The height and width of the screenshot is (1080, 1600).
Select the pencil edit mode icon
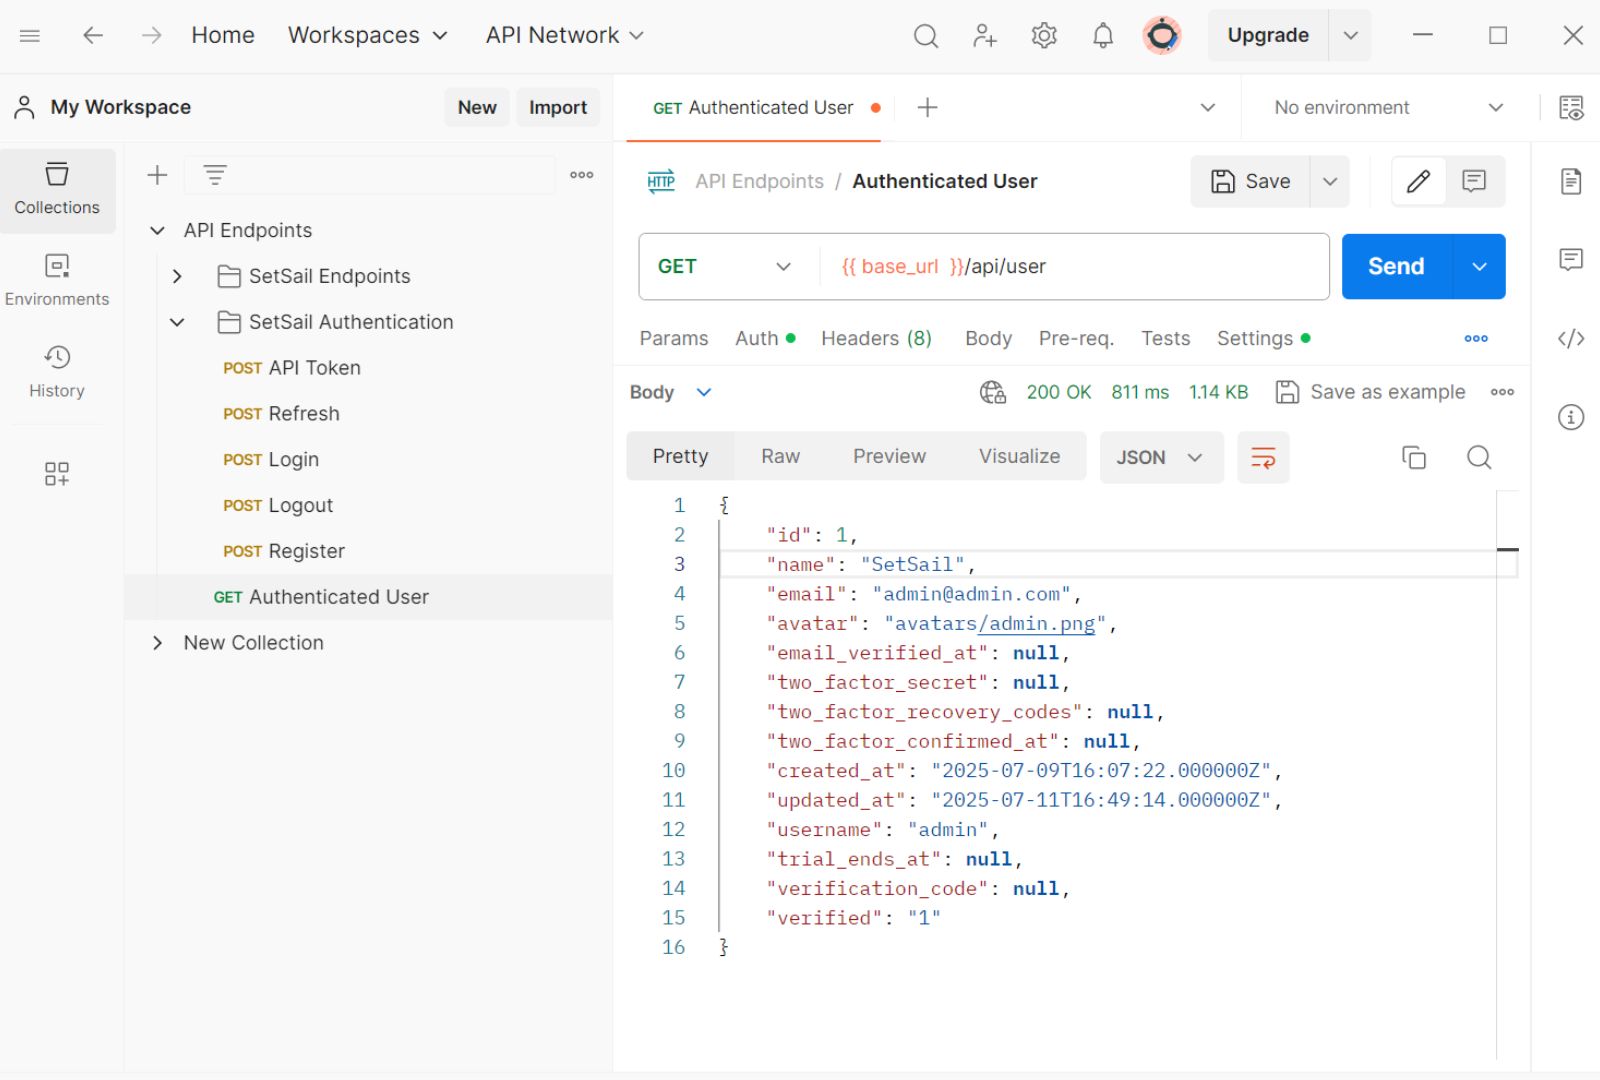pyautogui.click(x=1418, y=181)
